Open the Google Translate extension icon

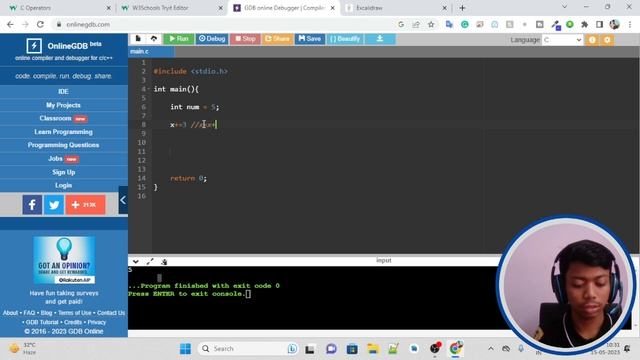(449, 24)
